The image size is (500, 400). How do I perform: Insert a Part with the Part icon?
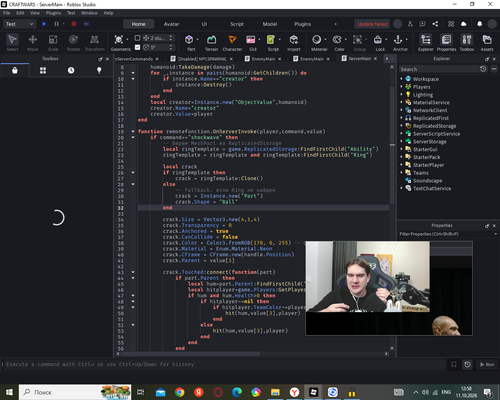189,40
